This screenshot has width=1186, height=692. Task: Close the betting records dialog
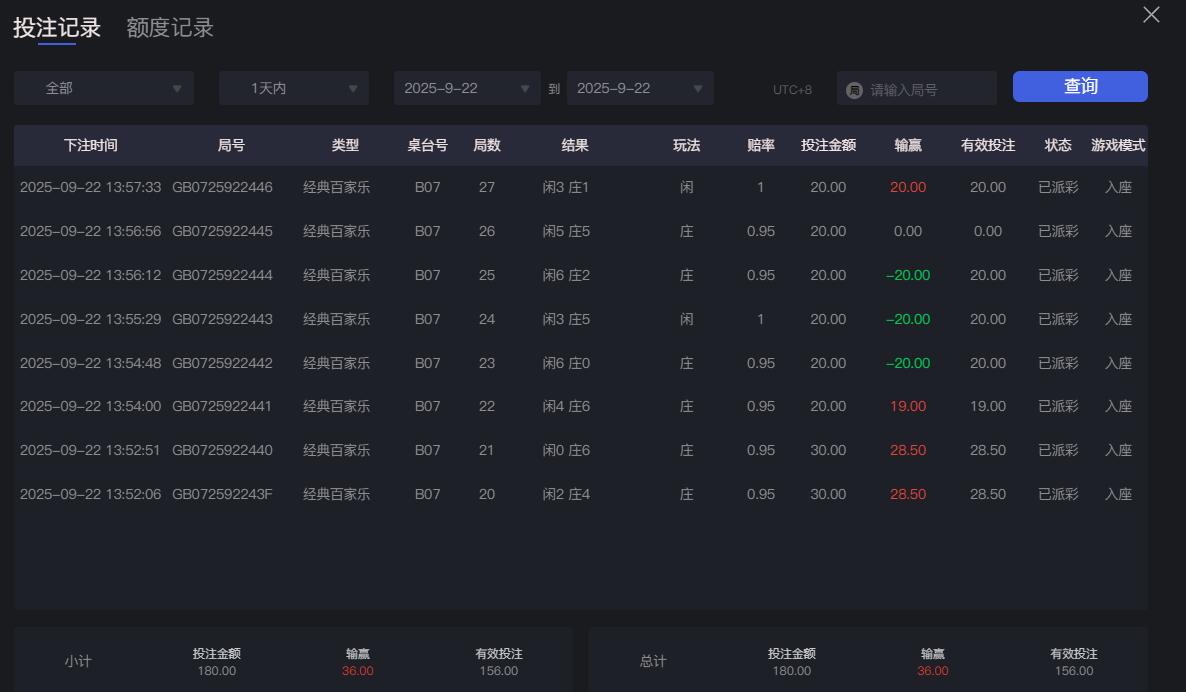(1151, 15)
